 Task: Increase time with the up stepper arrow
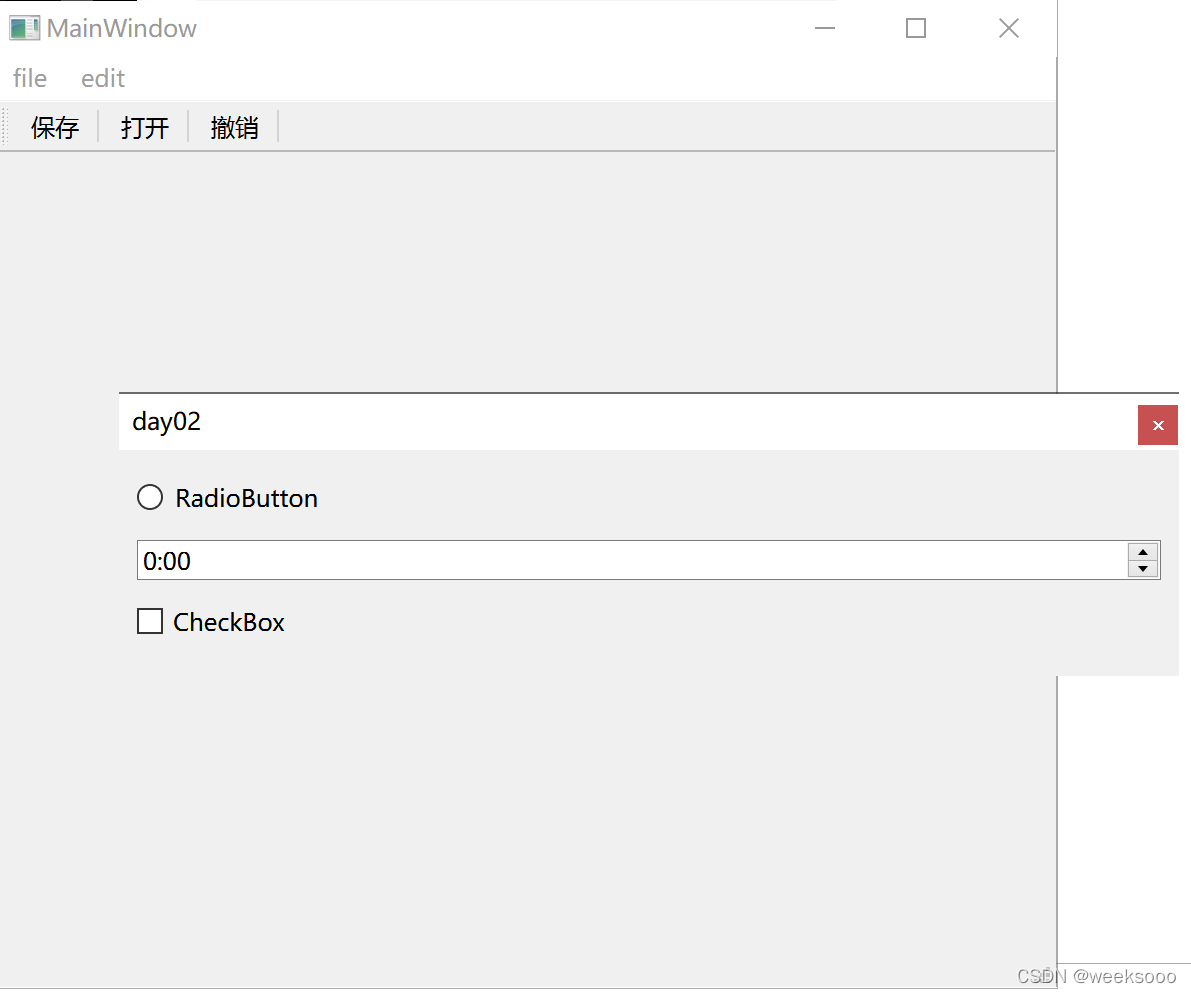point(1142,552)
